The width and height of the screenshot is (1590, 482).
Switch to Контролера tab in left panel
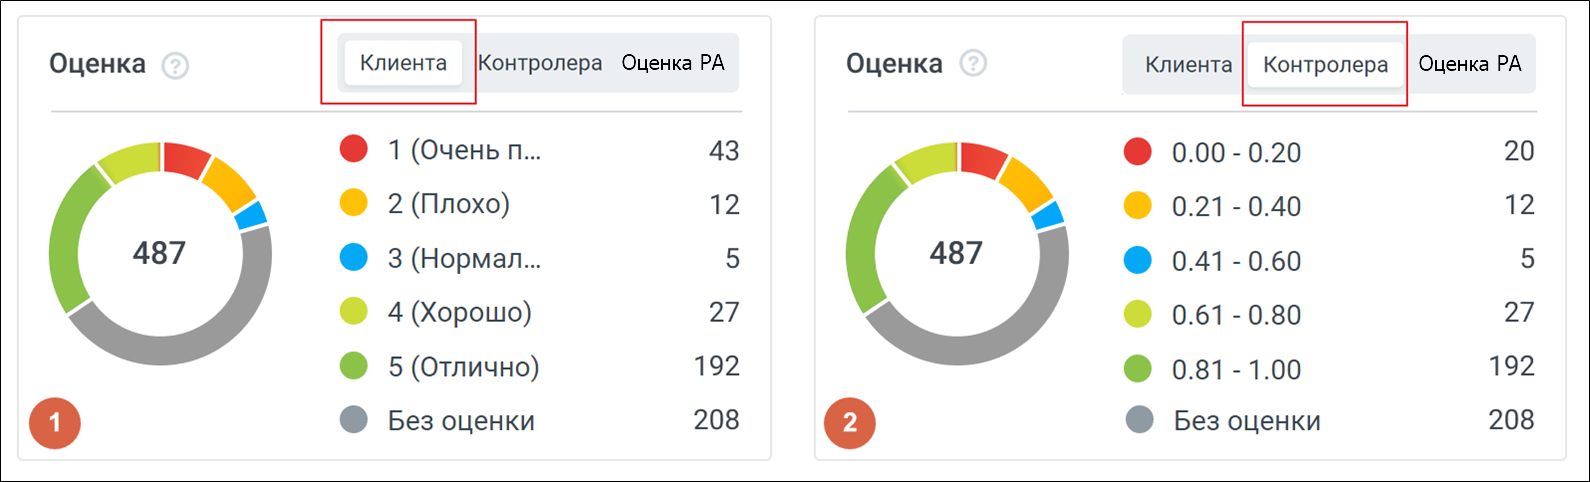[x=540, y=63]
